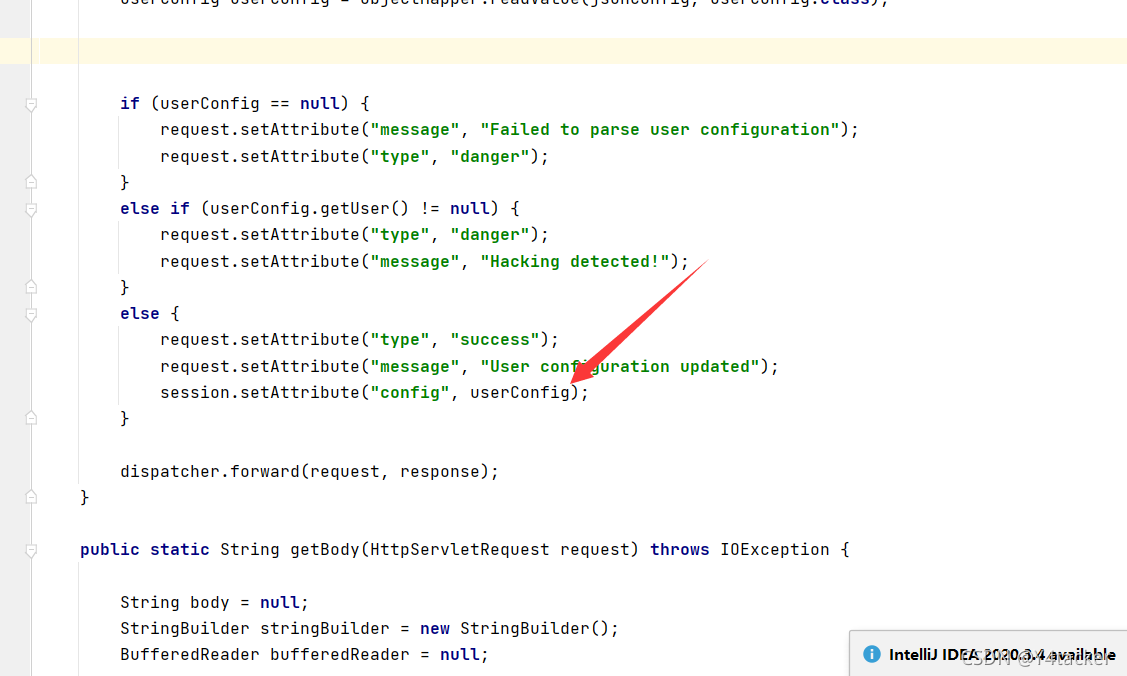Click the session.setAttribute("config", userConfig) line
This screenshot has height=676, width=1127.
[374, 393]
